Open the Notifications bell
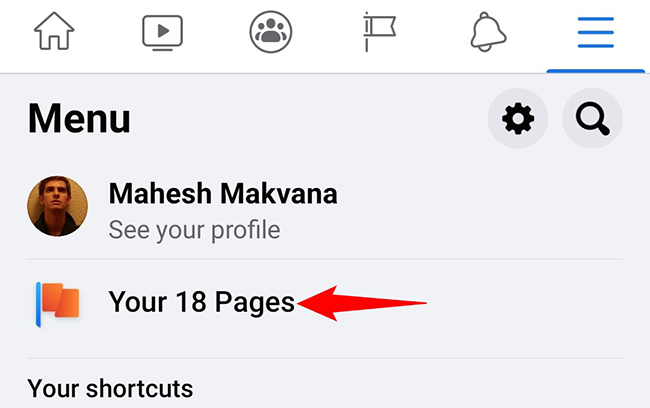The width and height of the screenshot is (650, 408). (x=487, y=32)
